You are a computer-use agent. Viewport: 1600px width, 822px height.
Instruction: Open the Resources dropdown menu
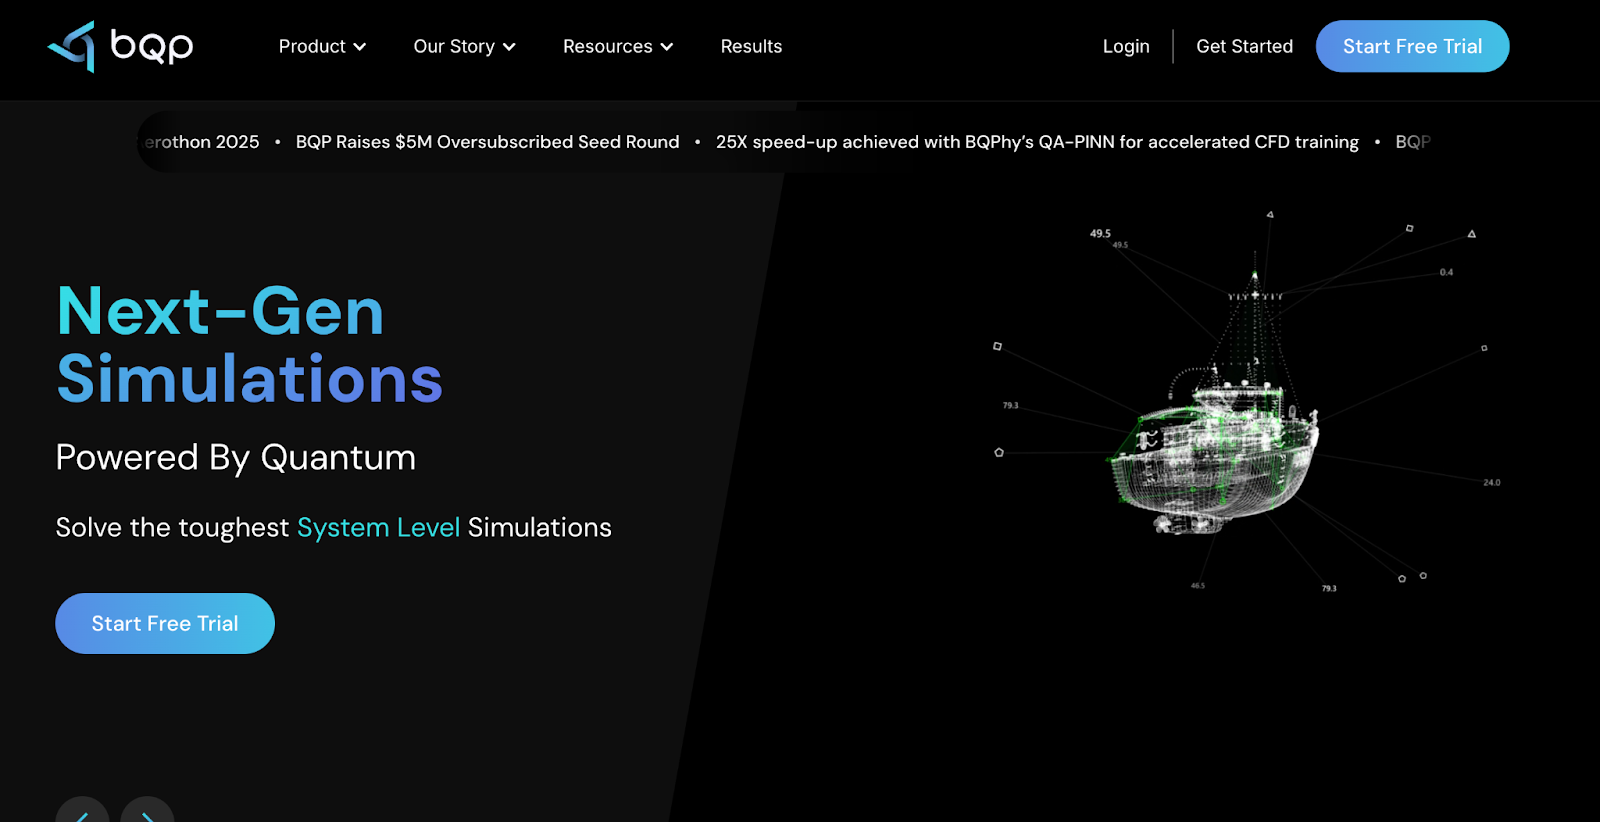click(x=618, y=47)
